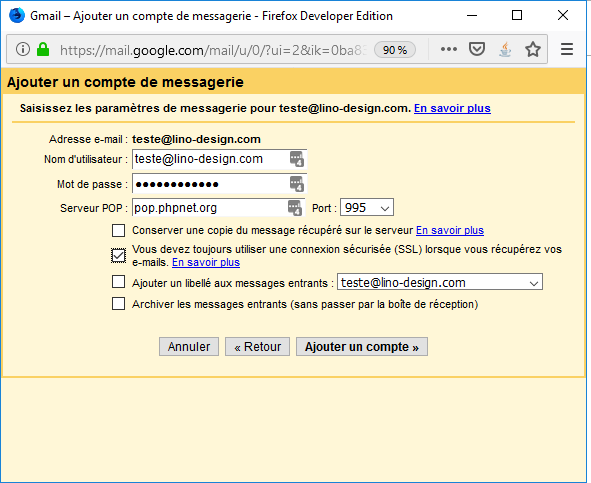Bookmark this page with the star icon
Screen dimensions: 591x483
(533, 49)
